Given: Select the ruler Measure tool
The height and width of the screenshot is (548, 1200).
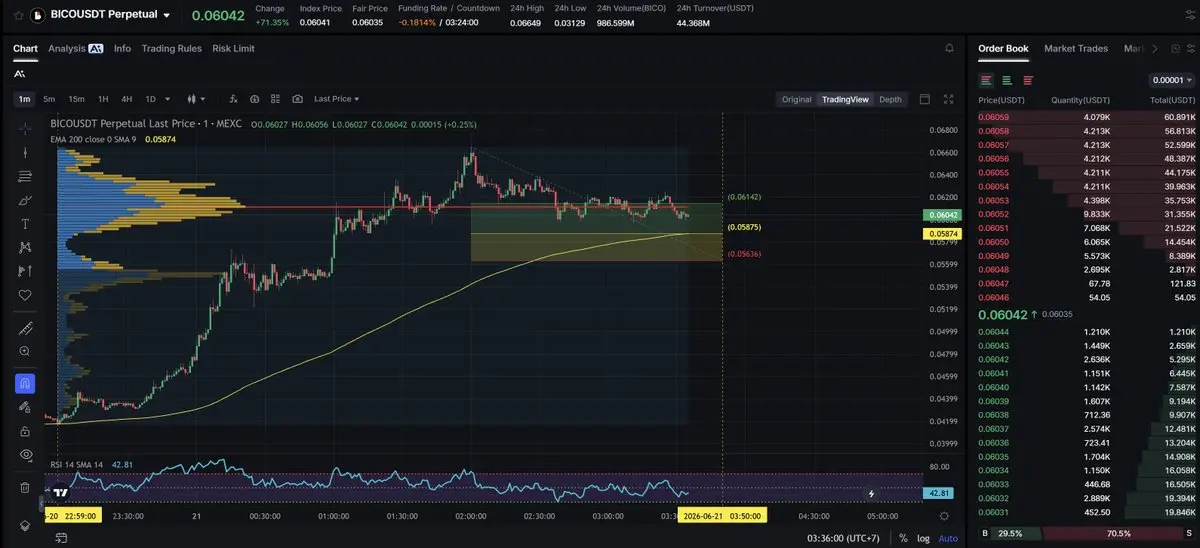Looking at the screenshot, I should (25, 328).
